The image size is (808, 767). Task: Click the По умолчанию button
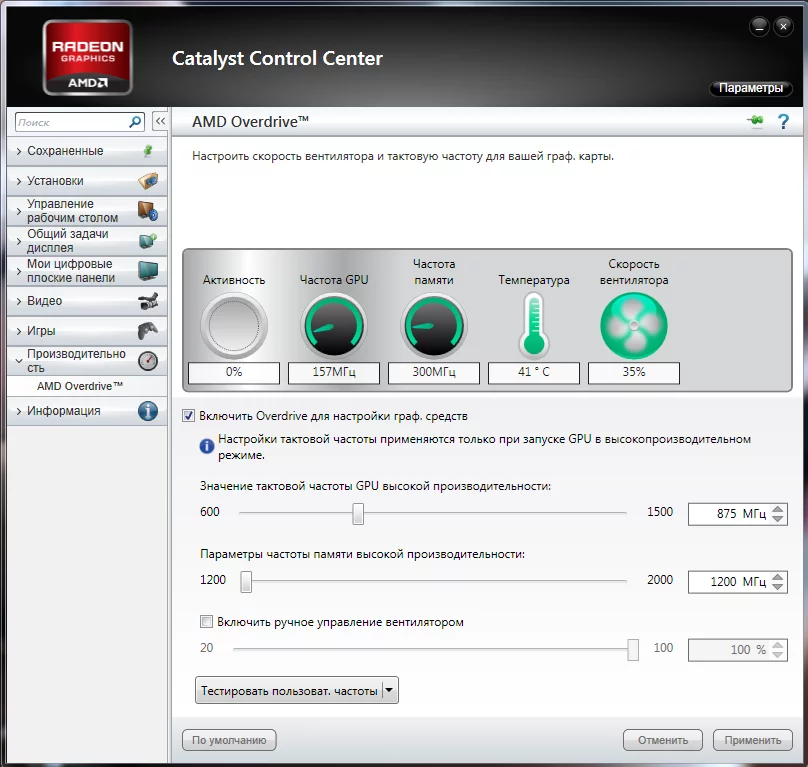coord(229,741)
